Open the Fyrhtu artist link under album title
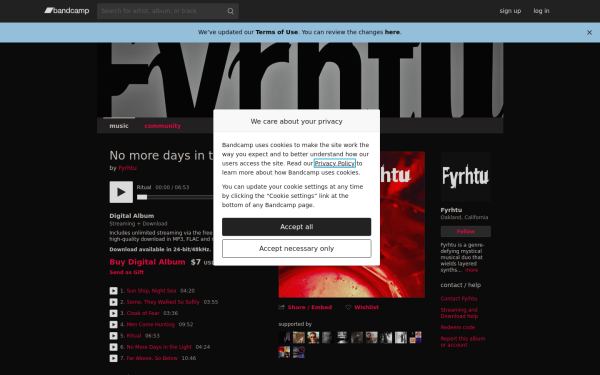Image resolution: width=600 pixels, height=375 pixels. pos(127,168)
